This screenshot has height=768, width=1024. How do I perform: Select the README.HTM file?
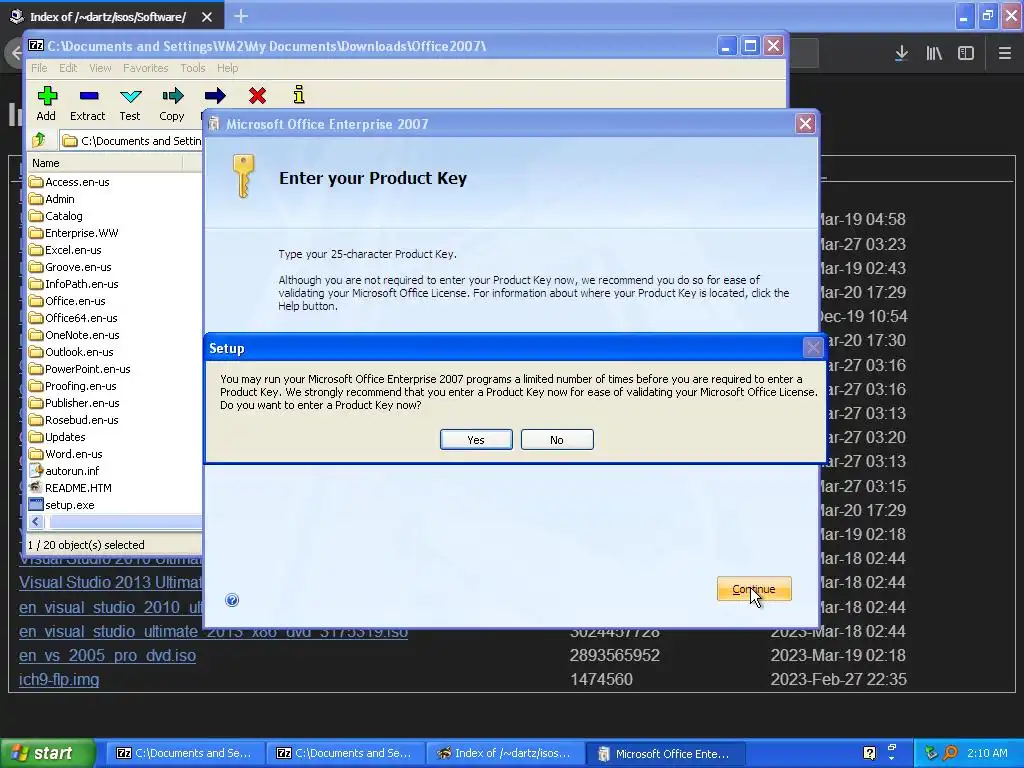(x=71, y=488)
